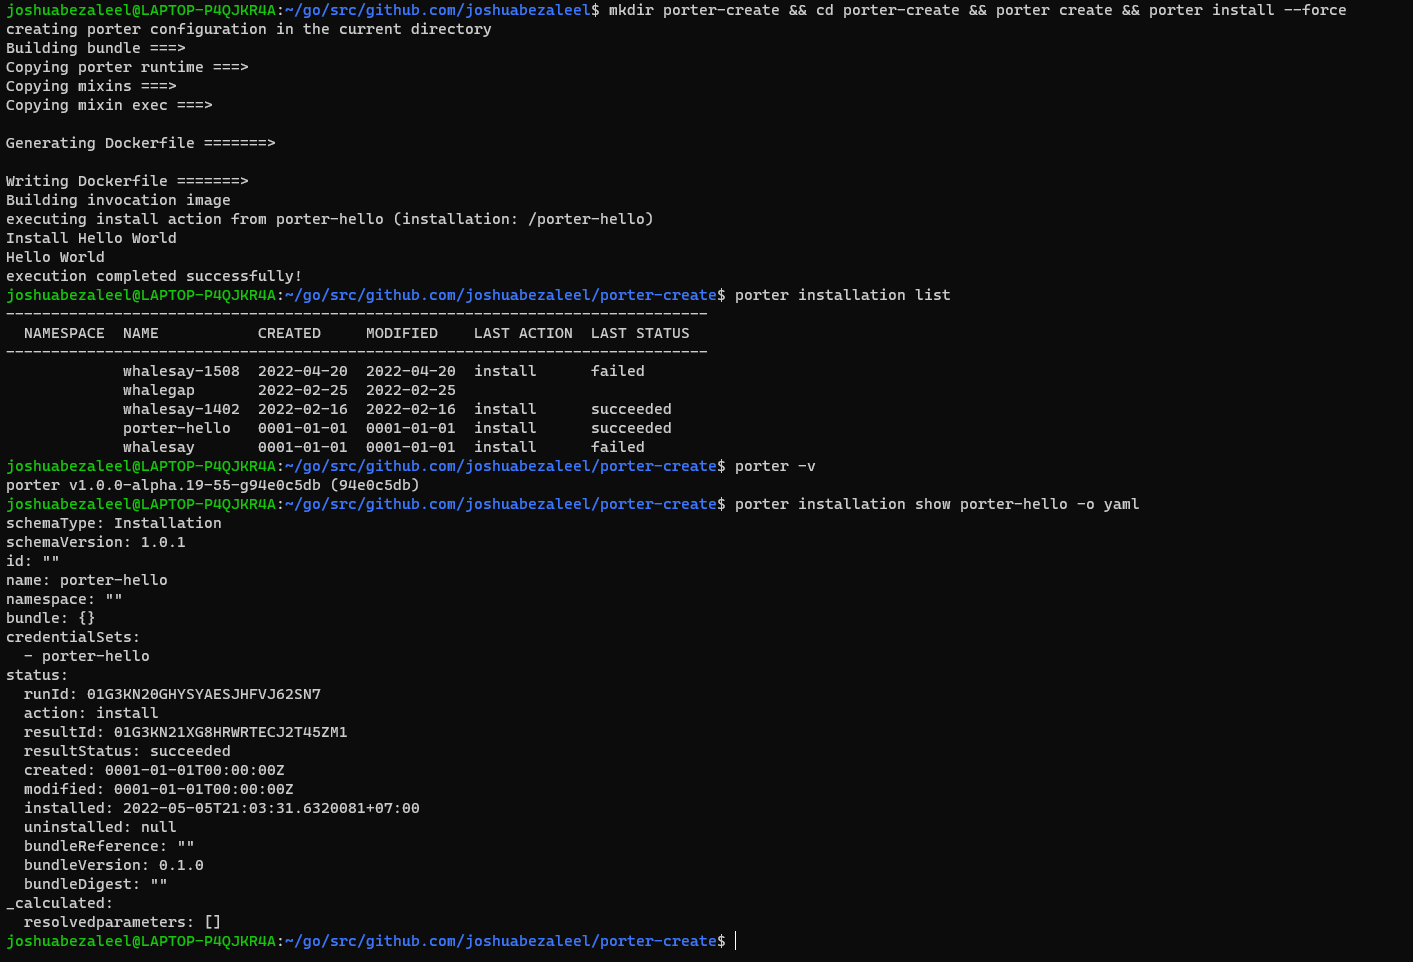The image size is (1413, 962).
Task: Click the whalegap installation entry
Action: click(x=159, y=390)
